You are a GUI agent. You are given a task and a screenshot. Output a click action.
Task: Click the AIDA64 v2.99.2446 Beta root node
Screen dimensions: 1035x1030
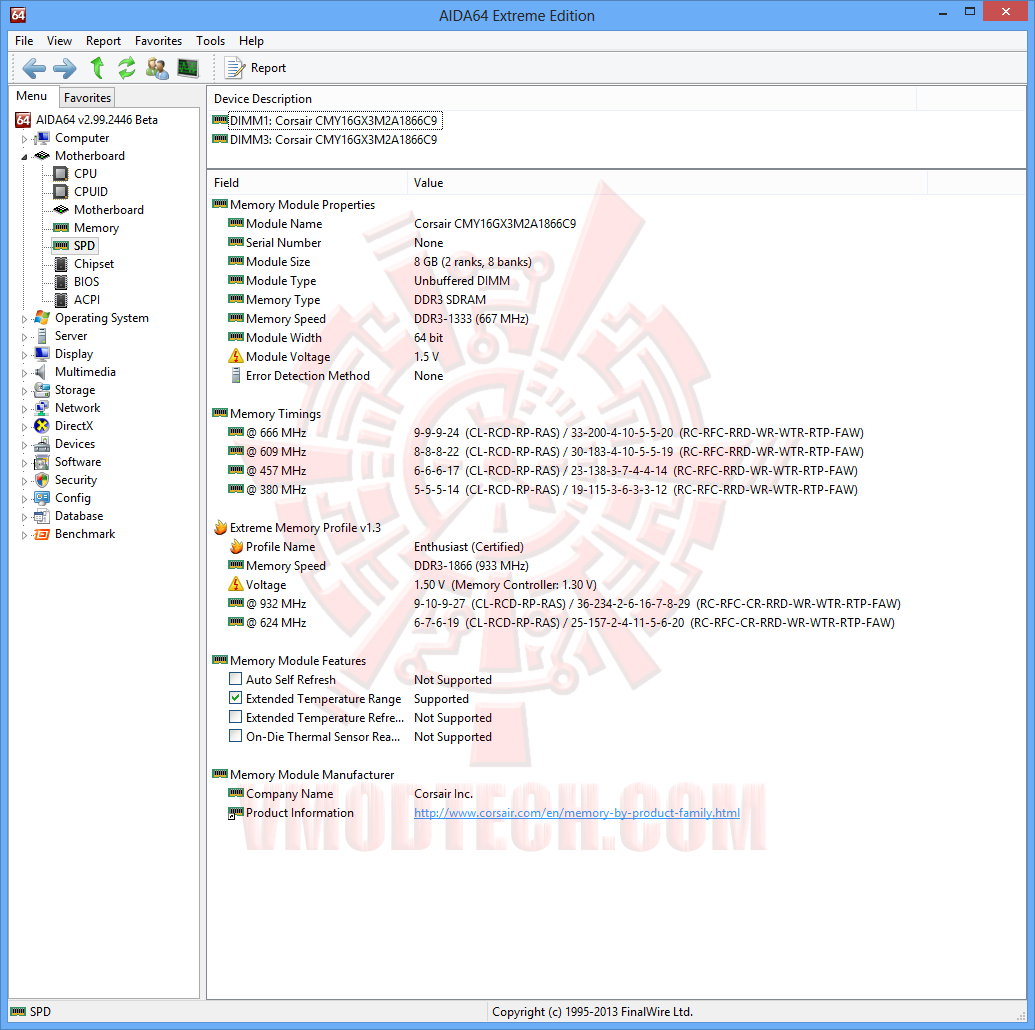click(96, 120)
